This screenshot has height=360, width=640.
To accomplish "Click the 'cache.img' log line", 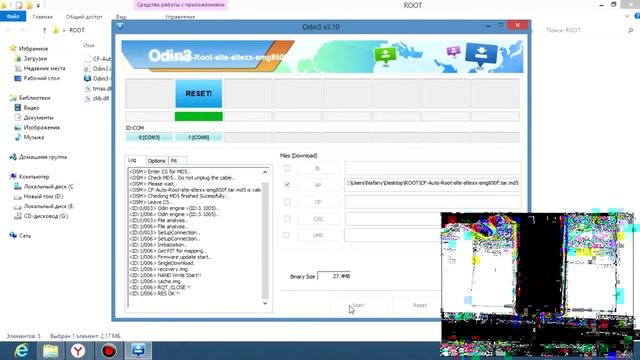I will point(155,281).
